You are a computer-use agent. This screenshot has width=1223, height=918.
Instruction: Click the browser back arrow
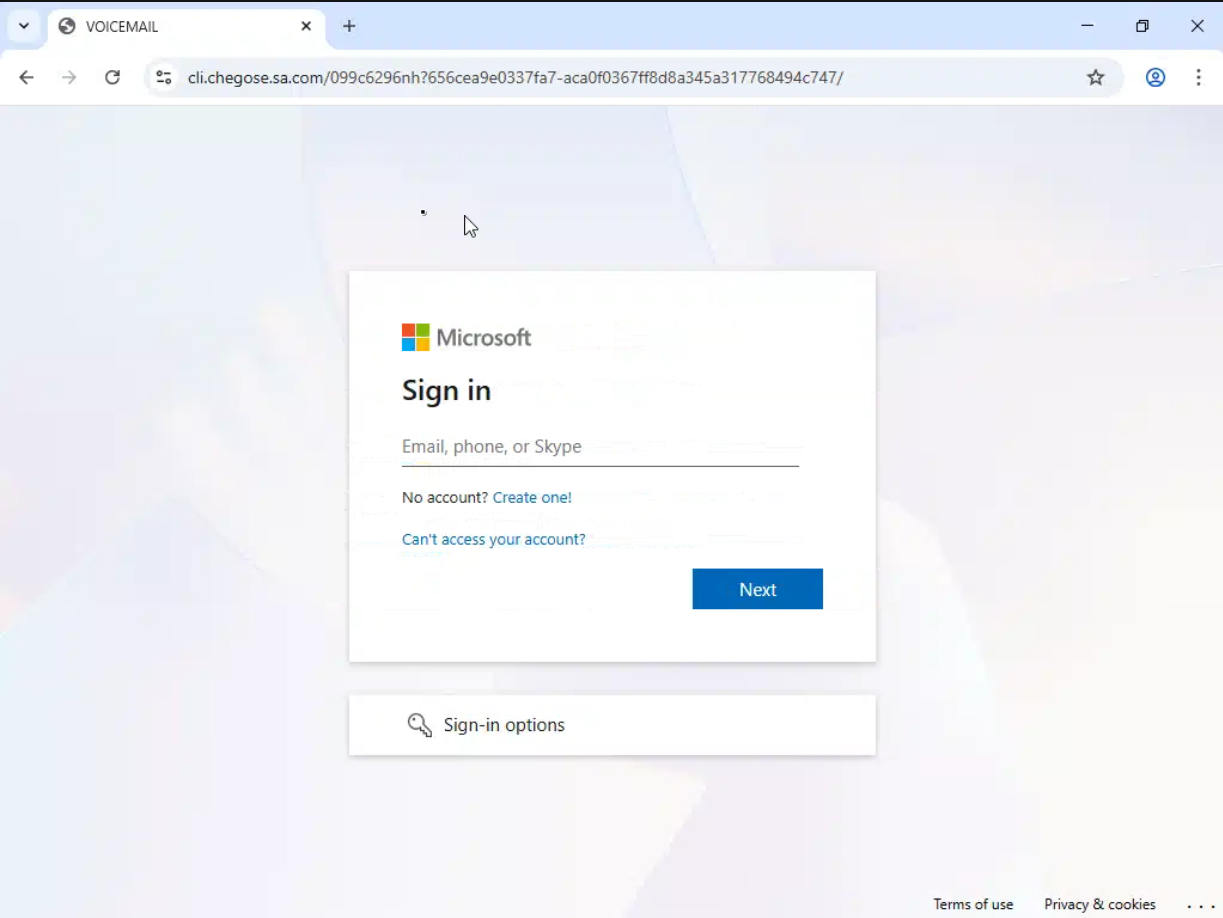[x=26, y=77]
